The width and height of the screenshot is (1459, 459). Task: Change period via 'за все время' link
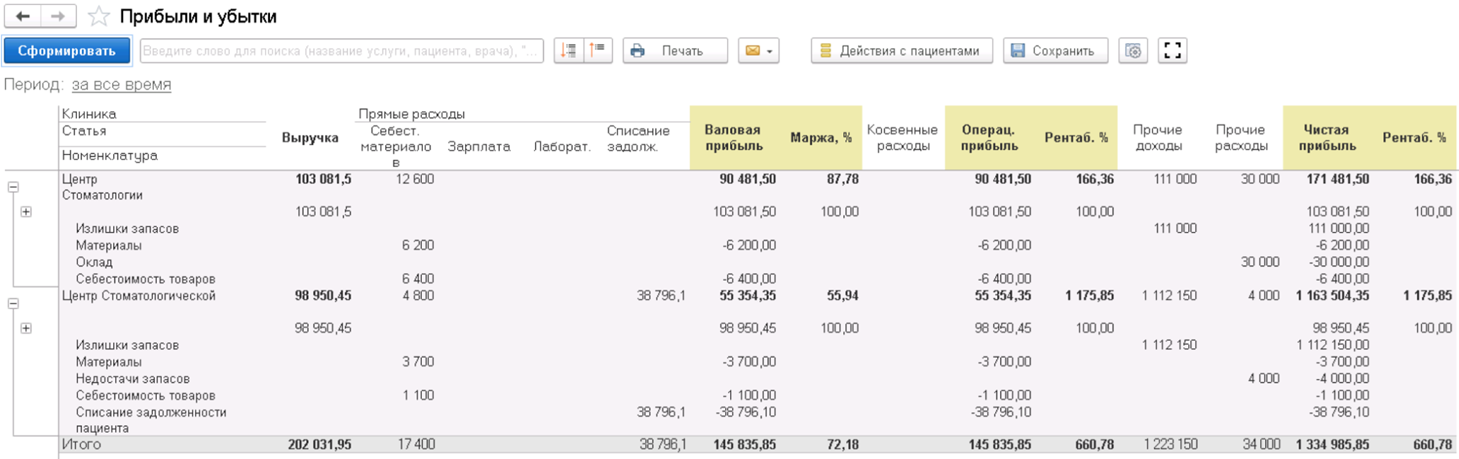point(121,84)
